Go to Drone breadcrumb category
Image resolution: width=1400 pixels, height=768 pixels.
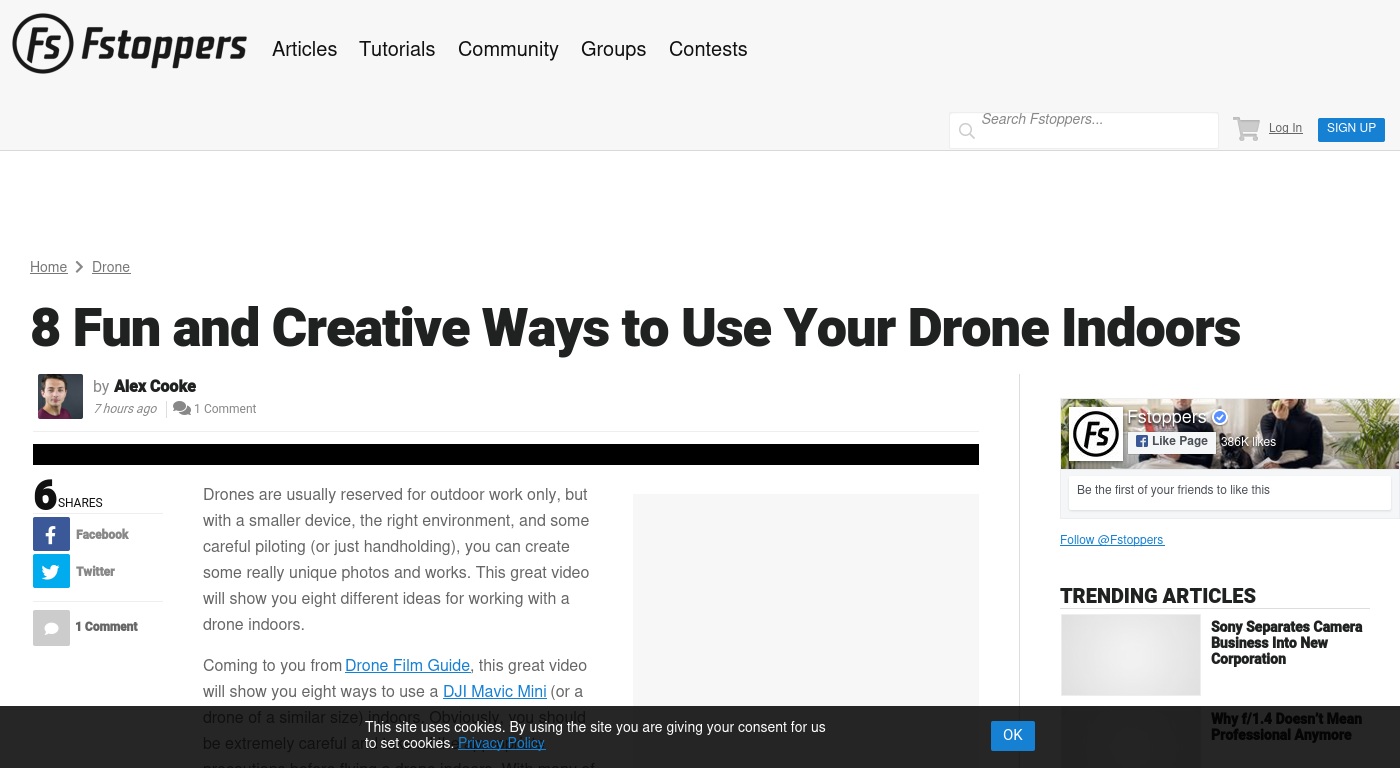click(x=111, y=267)
